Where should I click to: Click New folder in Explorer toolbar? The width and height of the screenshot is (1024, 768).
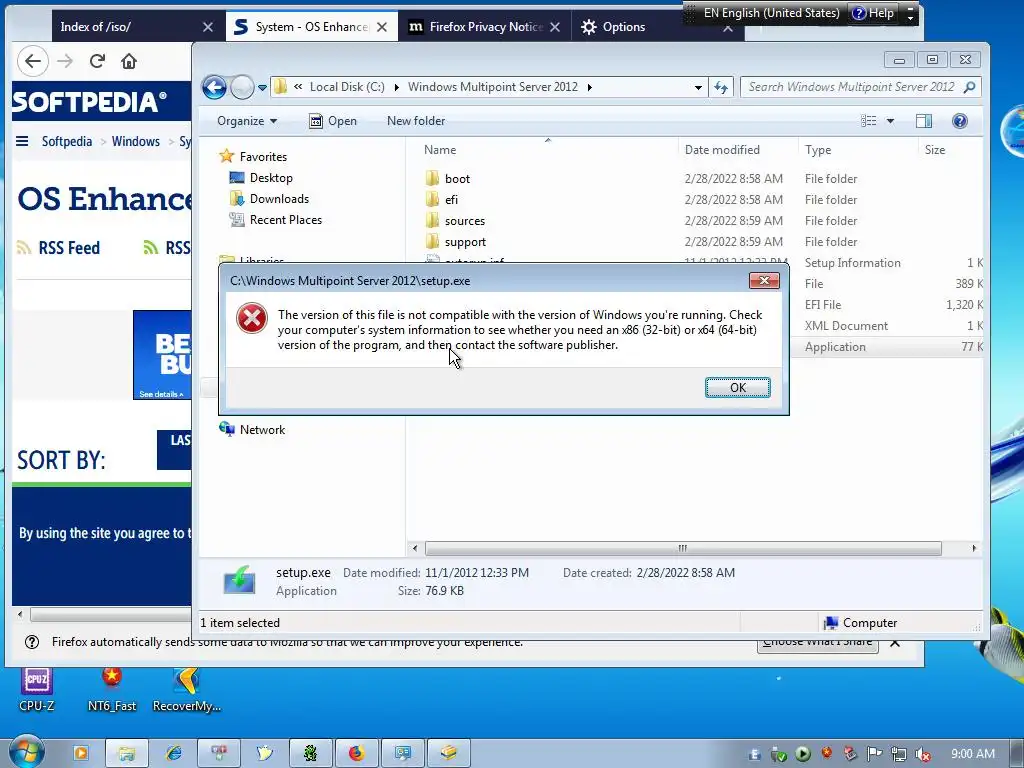click(416, 121)
